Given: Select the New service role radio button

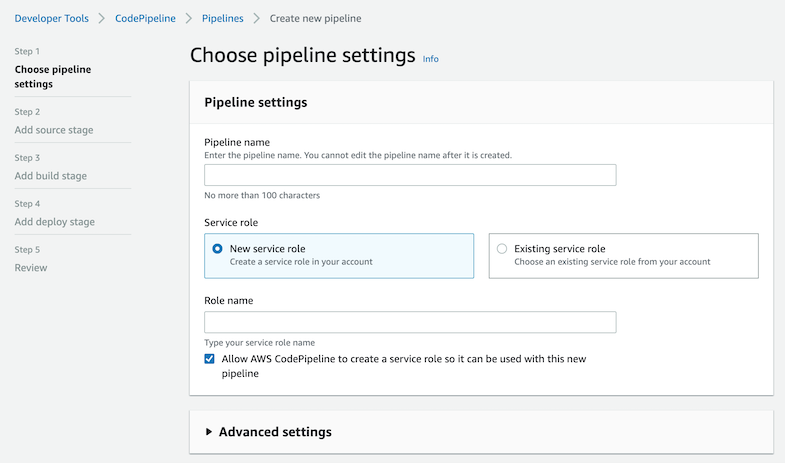Looking at the screenshot, I should click(217, 249).
